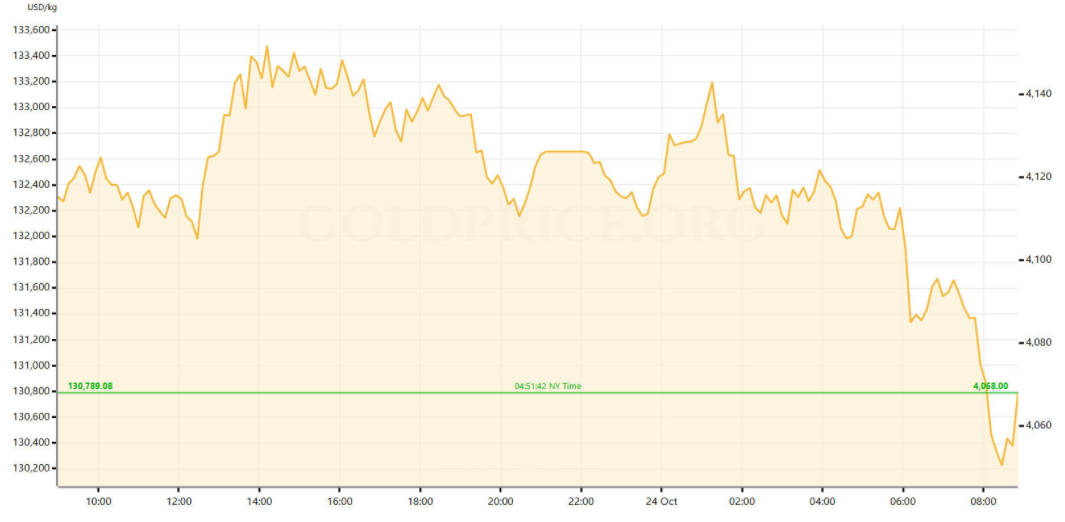1065x522 pixels.
Task: Select the 10:00 time axis label
Action: [98, 500]
